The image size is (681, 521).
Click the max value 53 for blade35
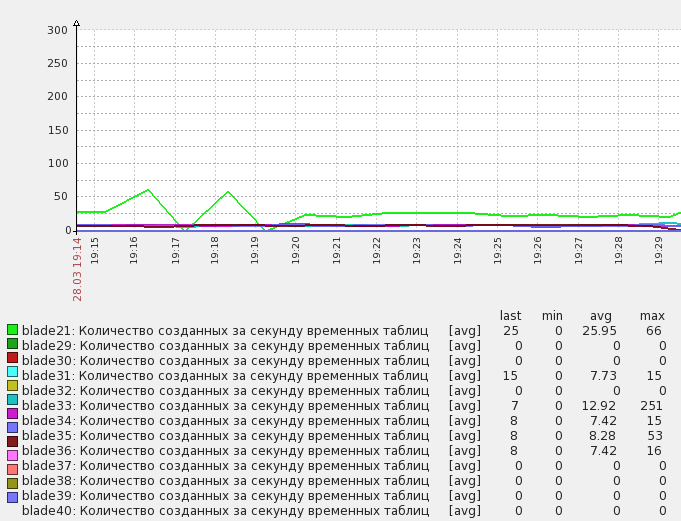(x=655, y=436)
